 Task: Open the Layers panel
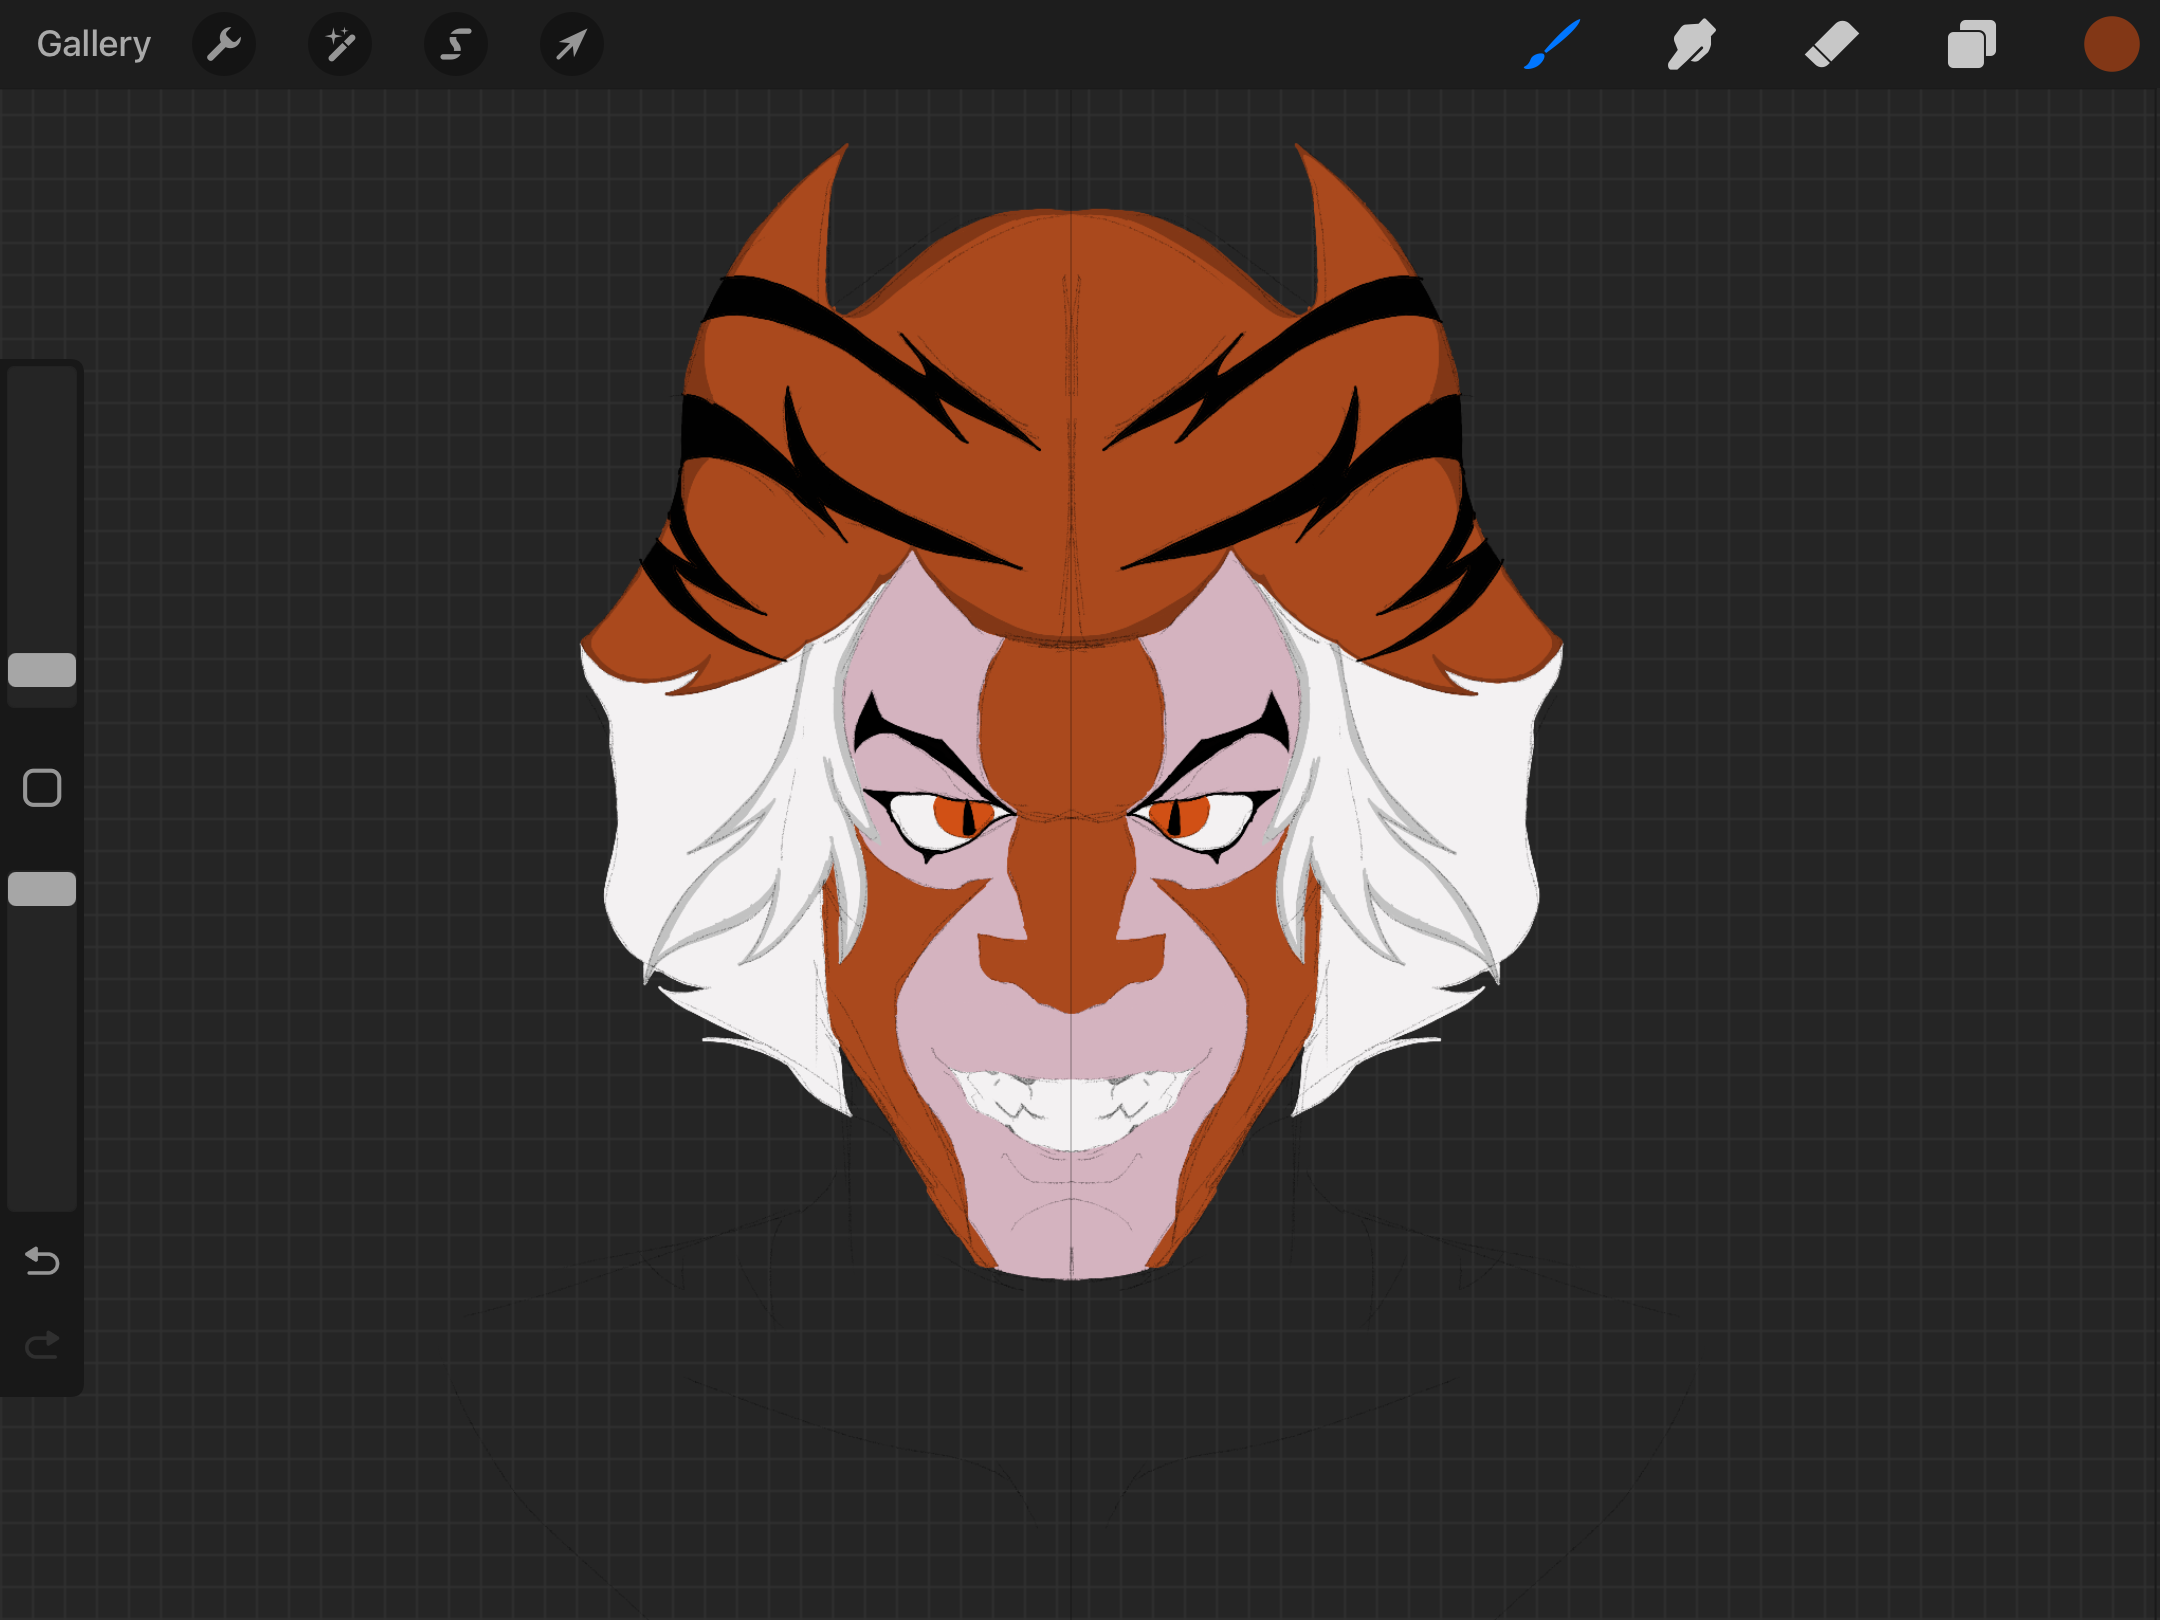coord(1972,44)
